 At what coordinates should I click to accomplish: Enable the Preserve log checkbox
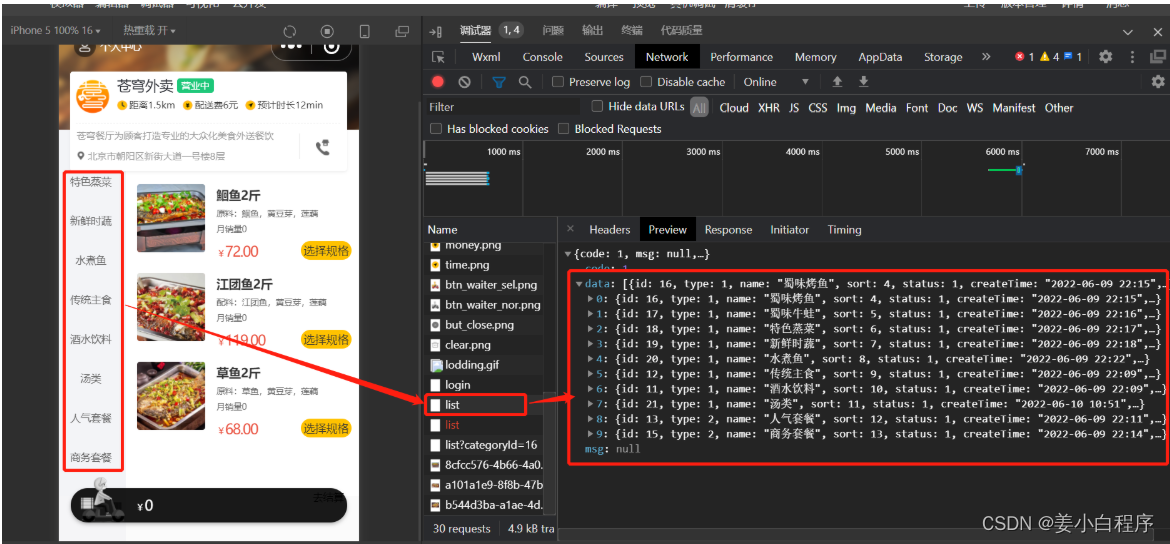[x=557, y=82]
